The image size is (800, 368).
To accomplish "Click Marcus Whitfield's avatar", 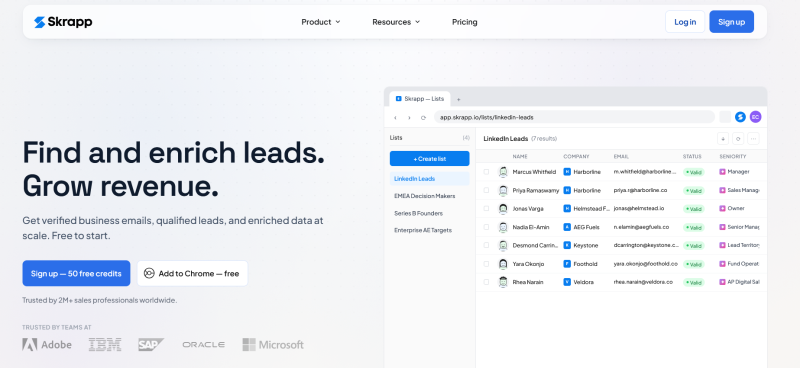I will click(x=503, y=172).
